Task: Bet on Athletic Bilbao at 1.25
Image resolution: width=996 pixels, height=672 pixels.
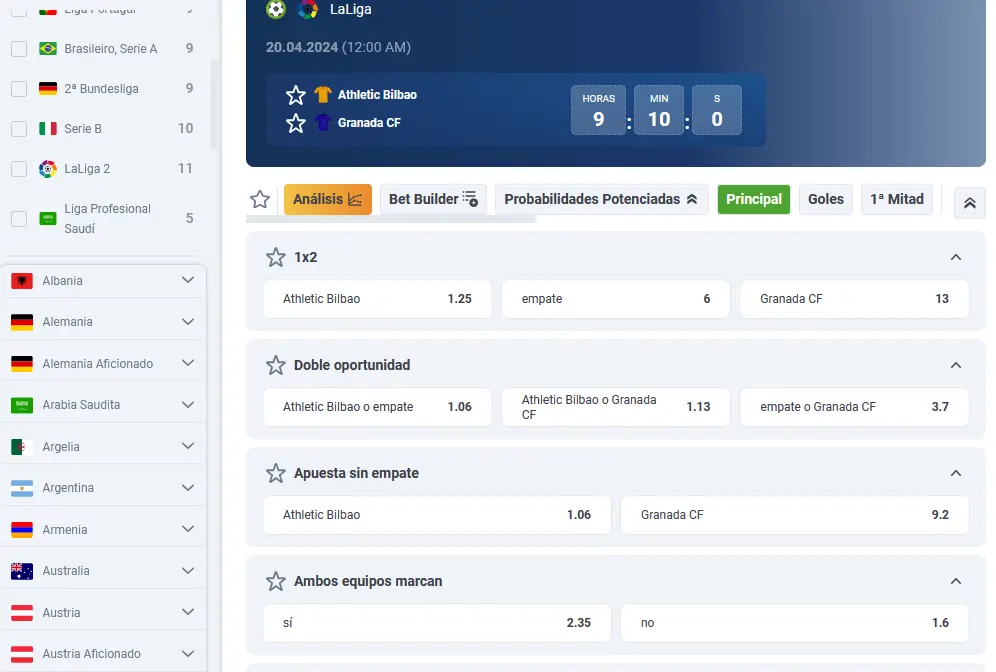Action: tap(377, 299)
